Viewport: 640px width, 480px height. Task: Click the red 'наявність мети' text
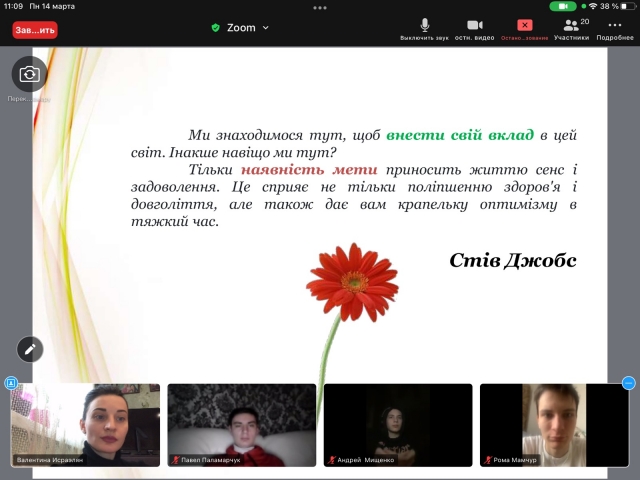tap(309, 169)
